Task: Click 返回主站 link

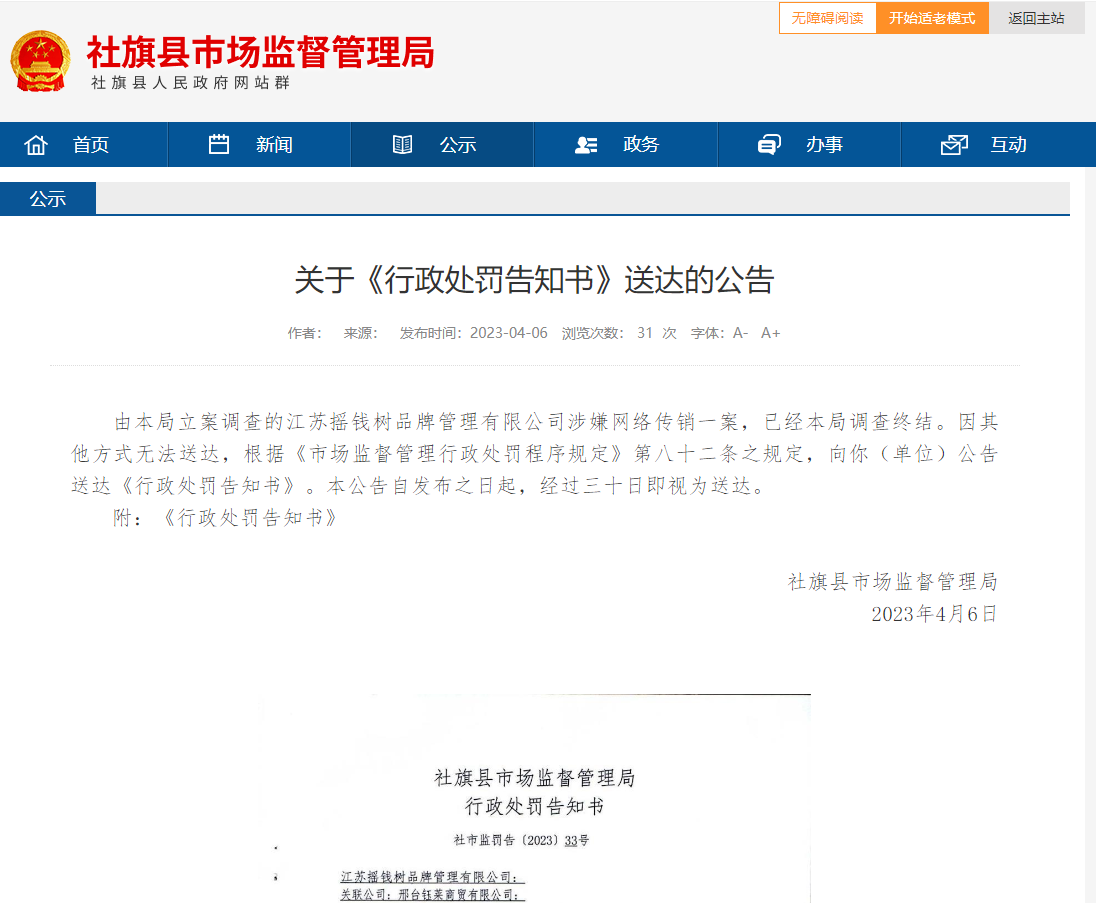Action: [1037, 18]
